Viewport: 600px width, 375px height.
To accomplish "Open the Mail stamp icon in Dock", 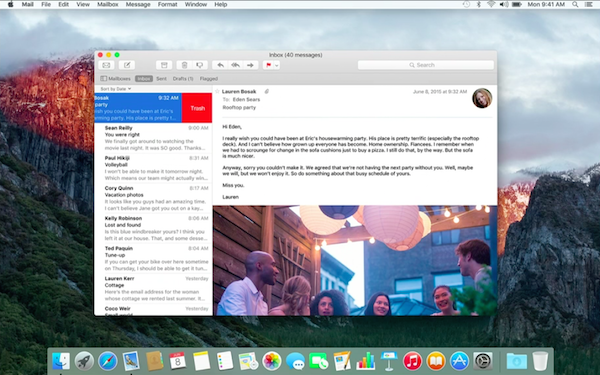I will click(131, 360).
